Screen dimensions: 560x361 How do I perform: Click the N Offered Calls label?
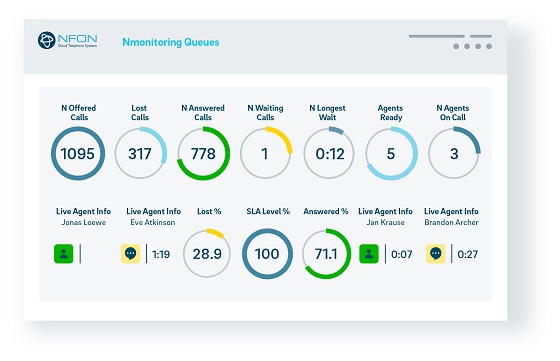(79, 112)
